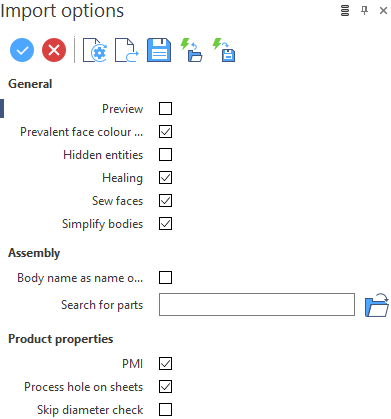Click the Search for parts text field
The width and height of the screenshot is (391, 419).
pyautogui.click(x=257, y=305)
